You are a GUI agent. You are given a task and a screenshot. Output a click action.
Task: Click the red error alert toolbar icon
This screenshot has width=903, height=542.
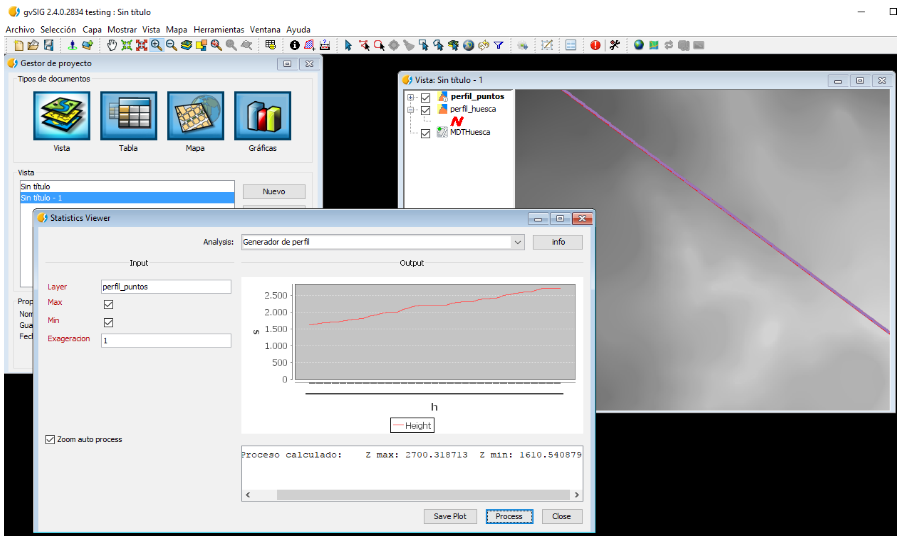pyautogui.click(x=596, y=45)
